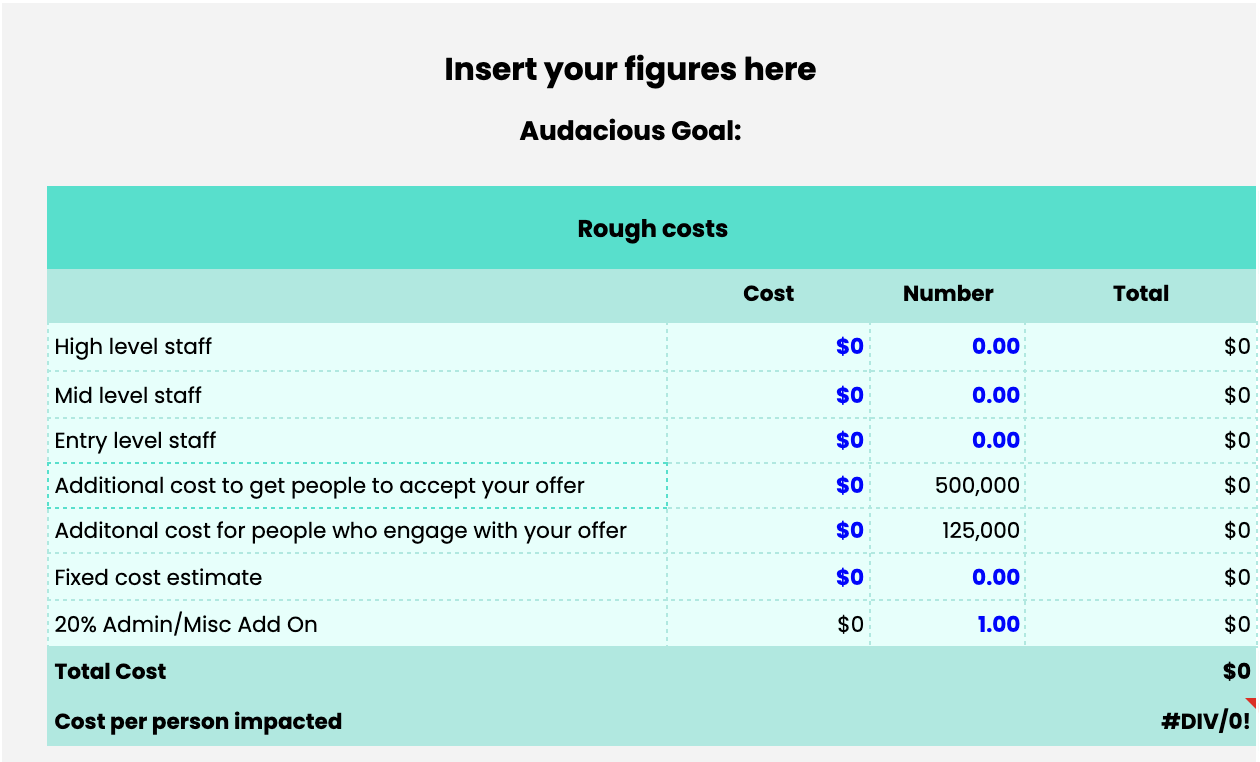Click the Mid level staff number value
The height and width of the screenshot is (762, 1260).
pos(996,395)
